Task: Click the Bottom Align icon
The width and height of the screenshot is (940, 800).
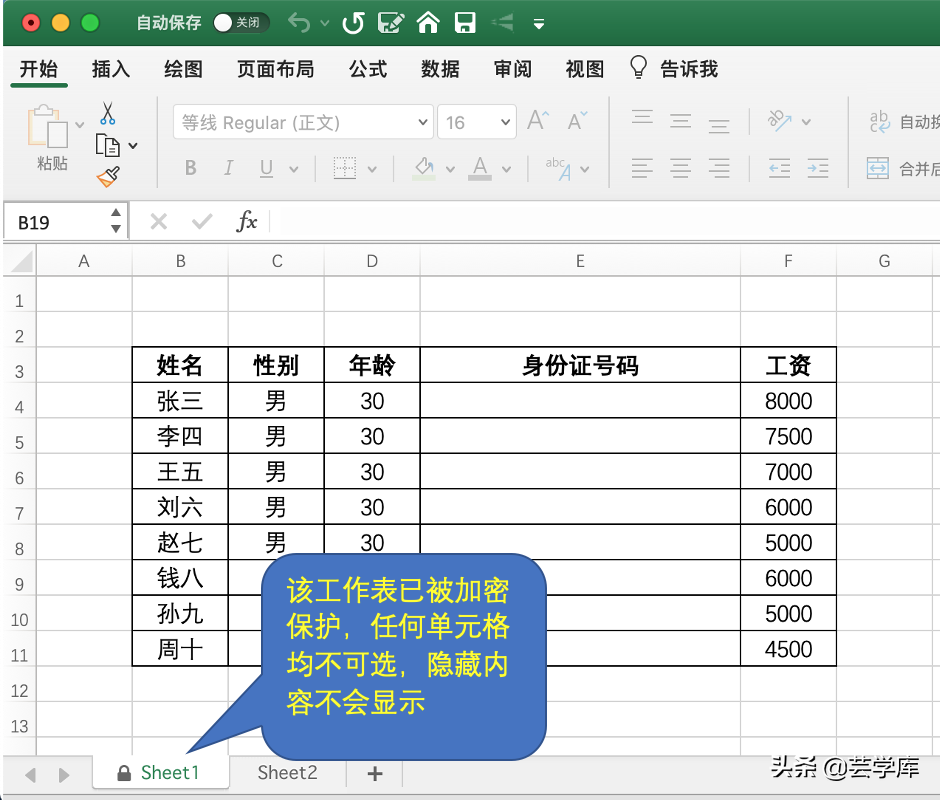Action: click(x=719, y=124)
